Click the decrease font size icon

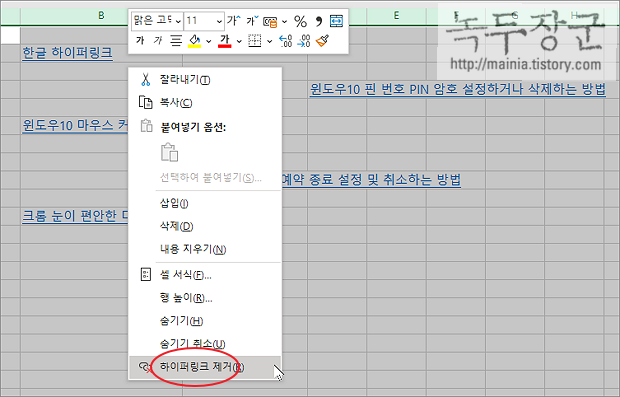[x=252, y=21]
